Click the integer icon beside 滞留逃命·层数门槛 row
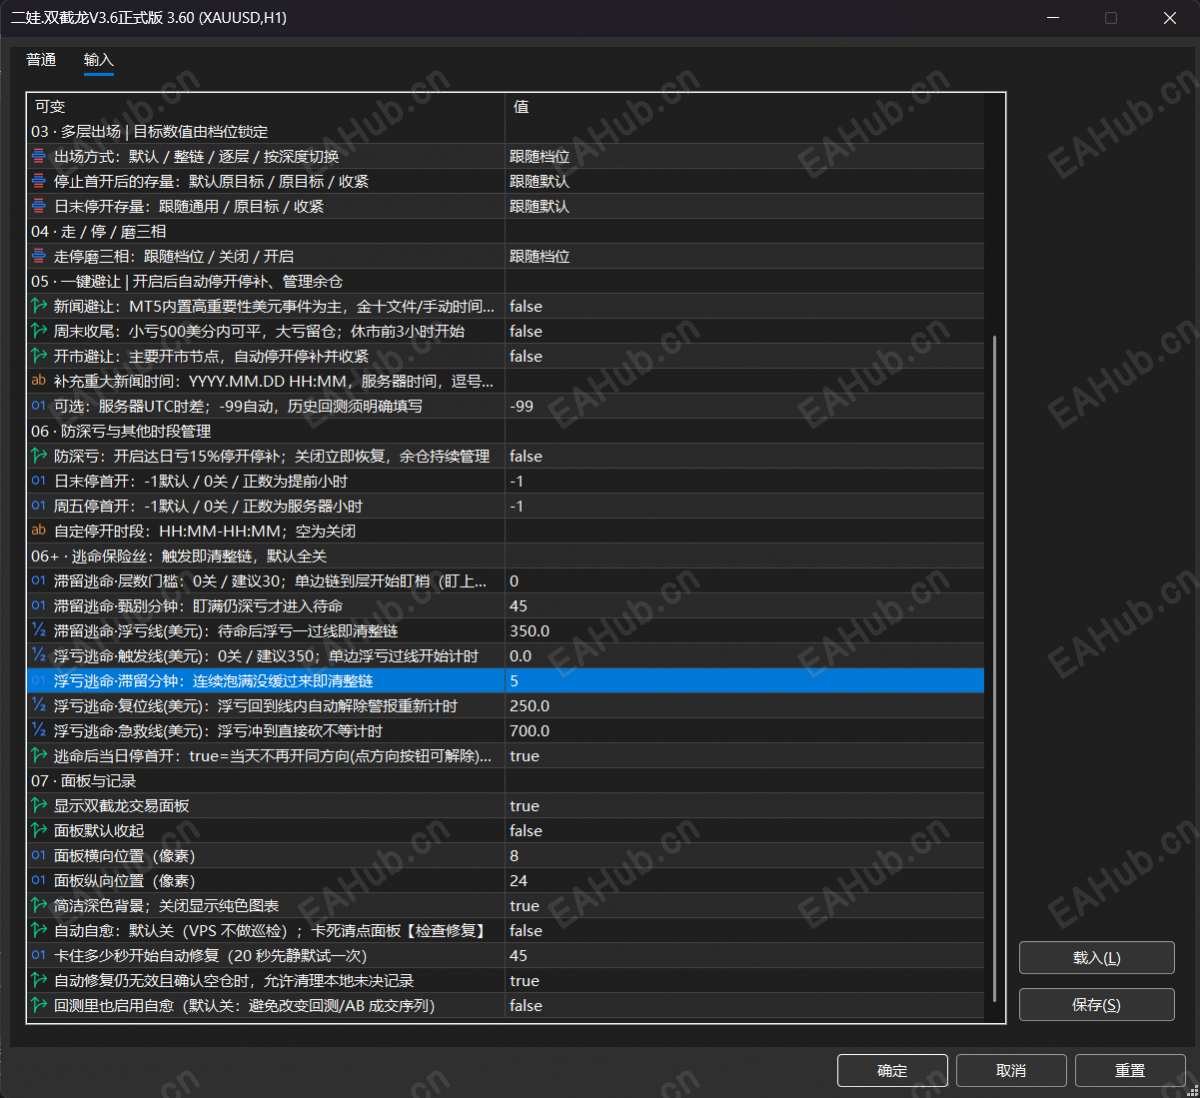This screenshot has width=1200, height=1098. tap(39, 581)
